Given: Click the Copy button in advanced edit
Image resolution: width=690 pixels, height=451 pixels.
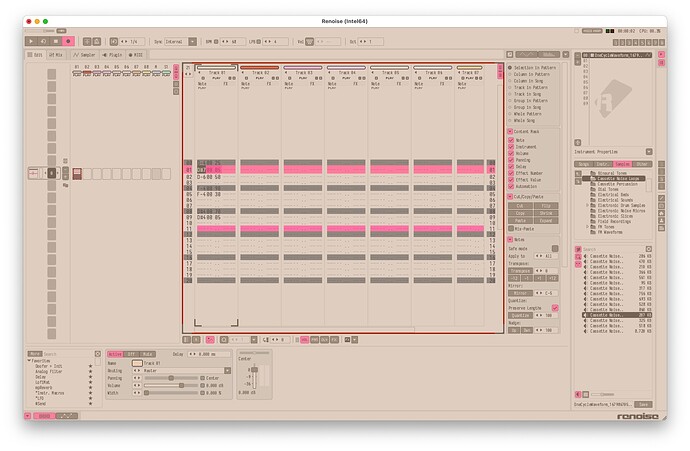Looking at the screenshot, I should coord(520,213).
